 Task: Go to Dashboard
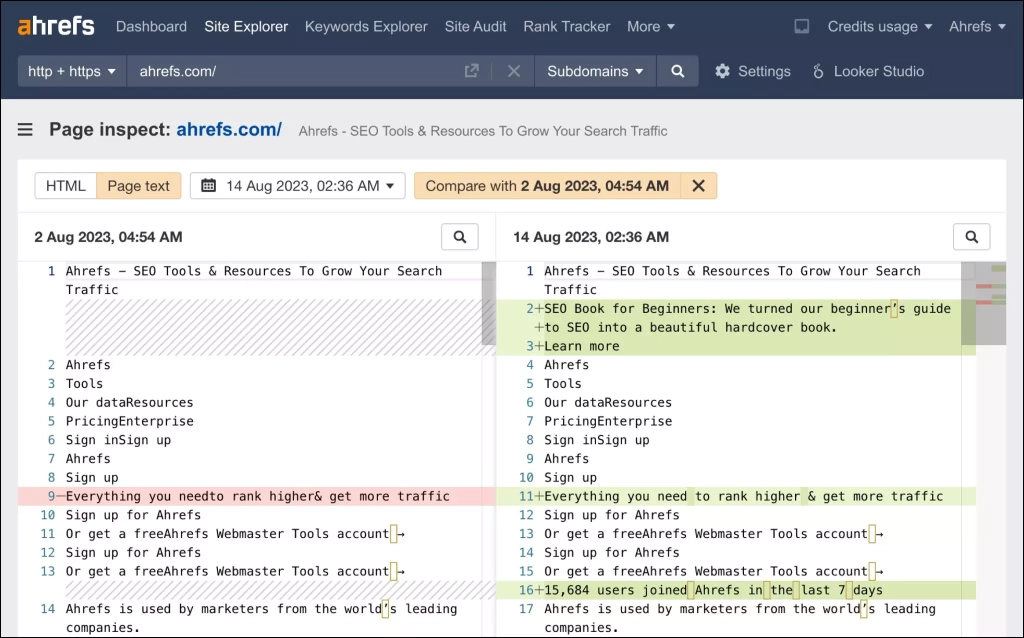tap(151, 27)
